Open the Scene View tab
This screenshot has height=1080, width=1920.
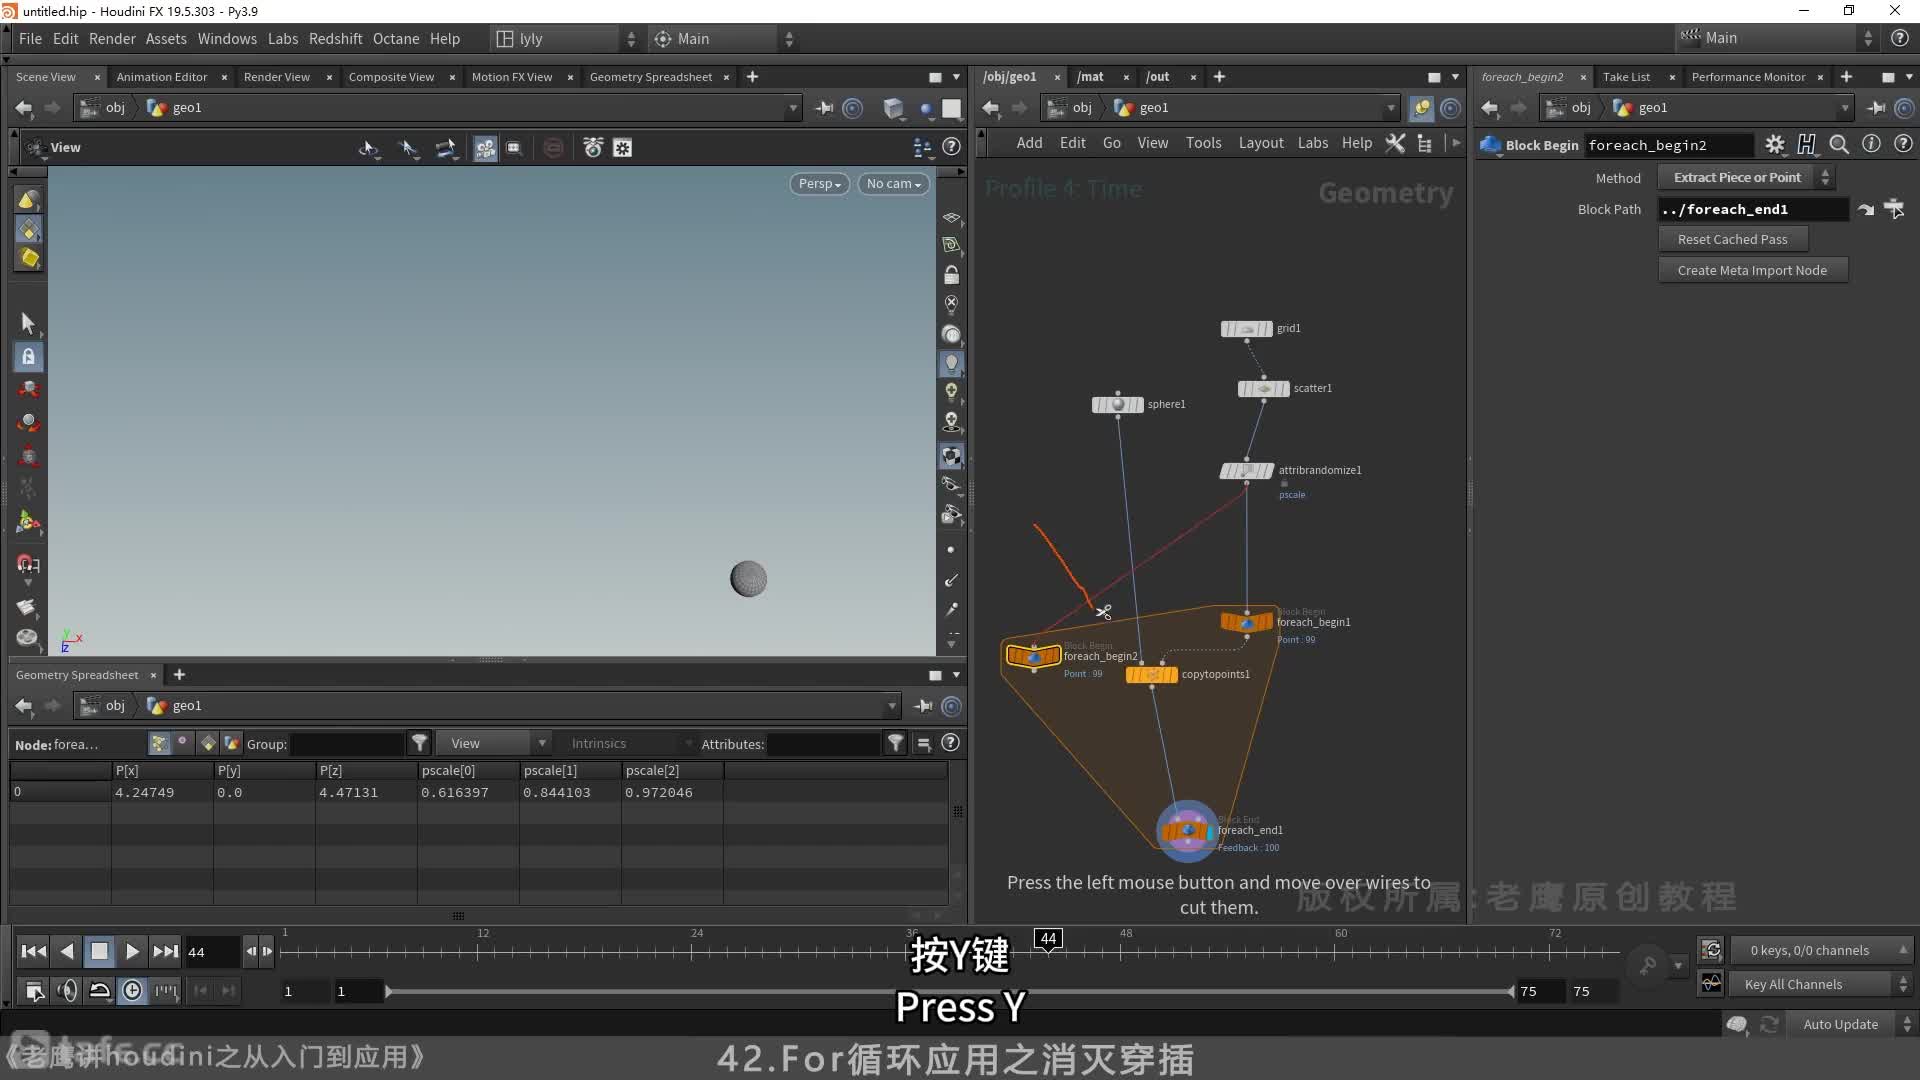(46, 75)
